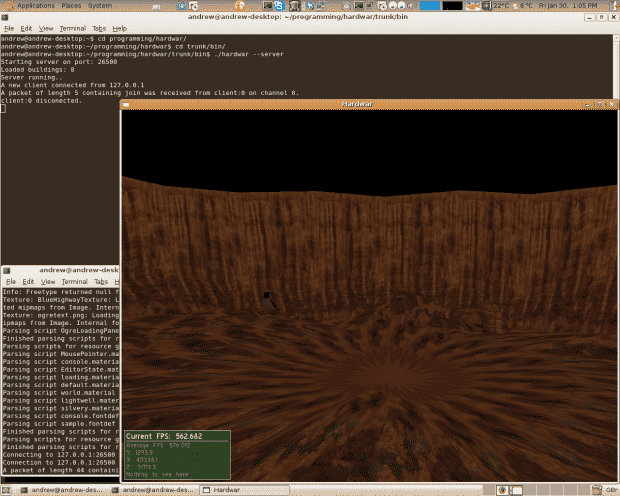Minimize the Hardwar game window

click(587, 103)
